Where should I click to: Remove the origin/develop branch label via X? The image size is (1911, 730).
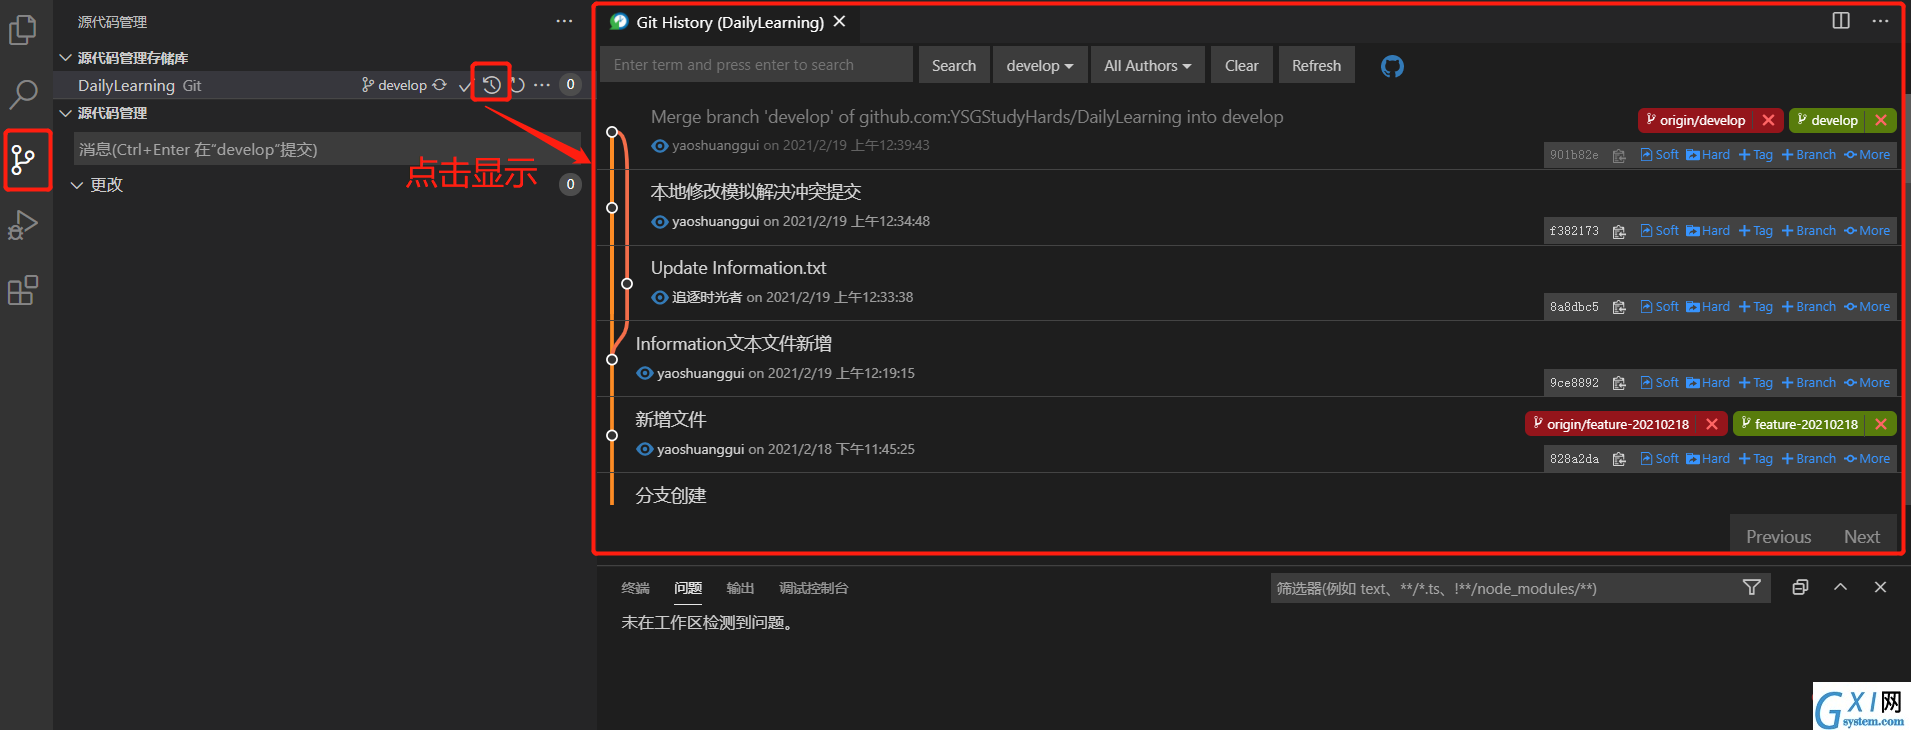pyautogui.click(x=1768, y=120)
